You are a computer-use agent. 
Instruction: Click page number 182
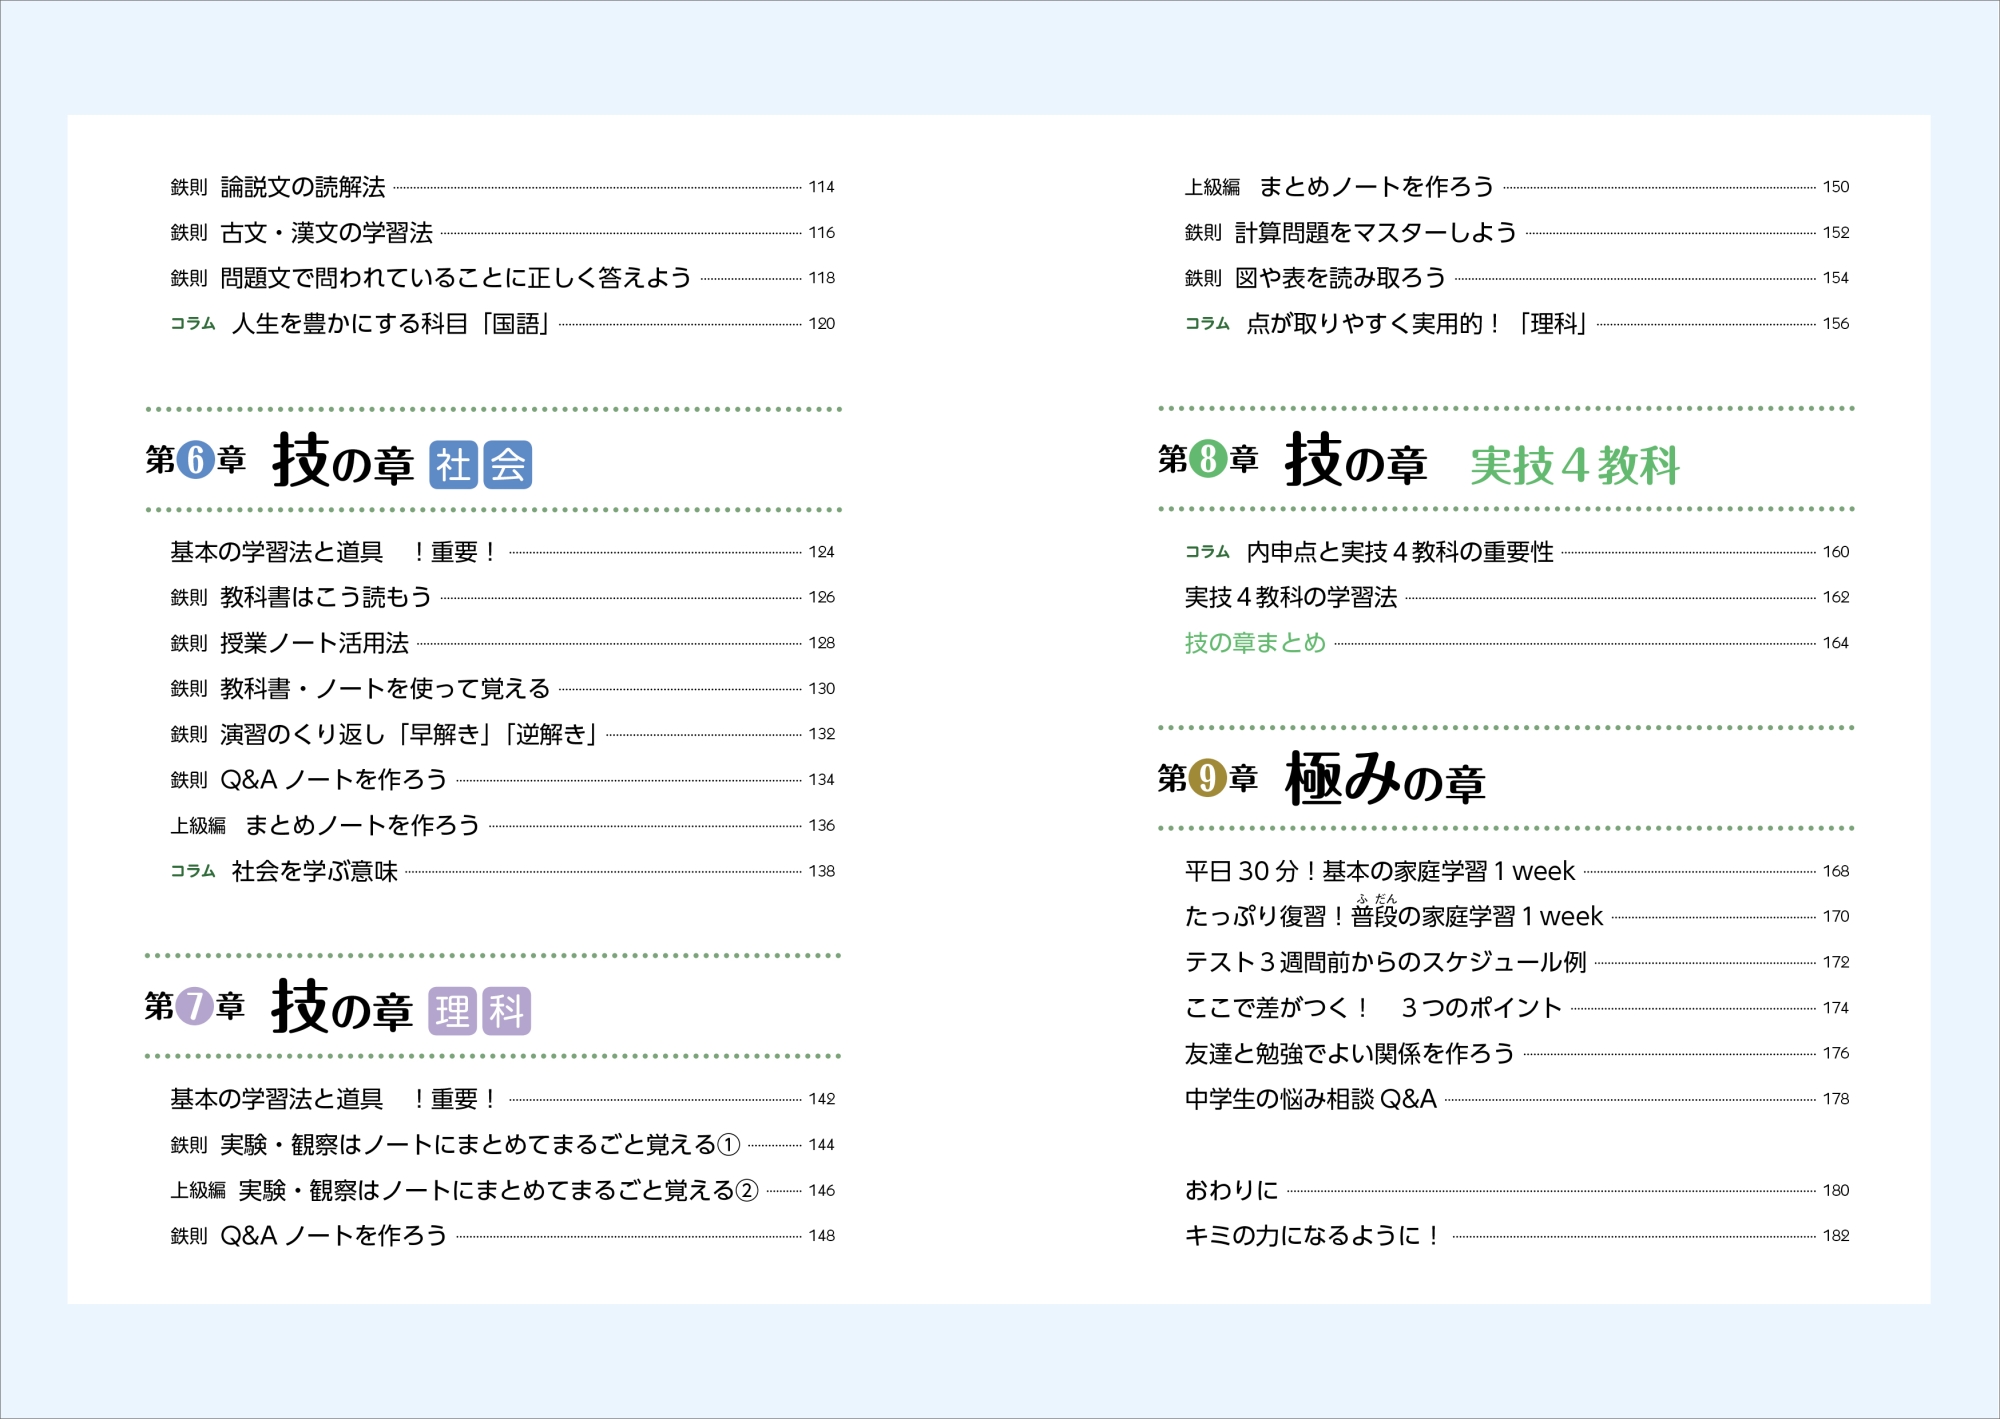click(1836, 1236)
